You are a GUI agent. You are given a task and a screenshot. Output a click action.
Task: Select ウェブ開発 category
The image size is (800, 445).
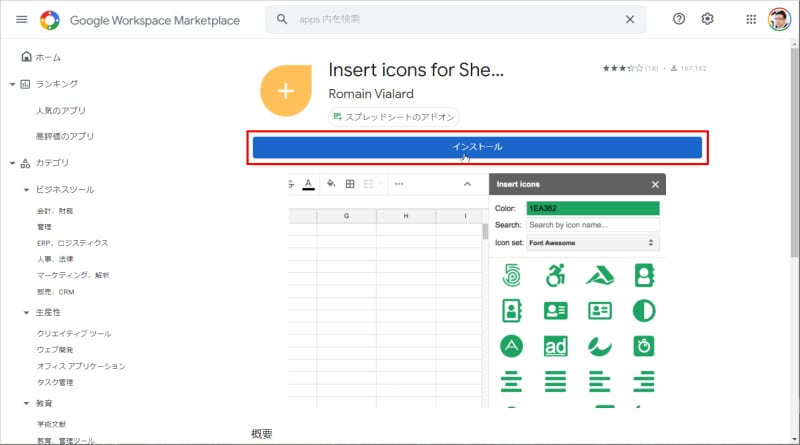click(x=55, y=350)
